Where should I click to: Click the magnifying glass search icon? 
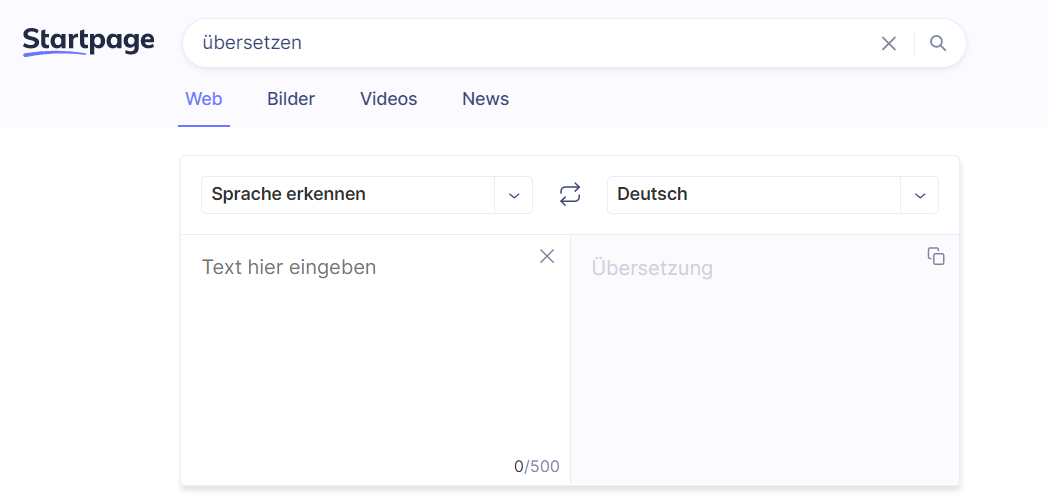[x=938, y=43]
